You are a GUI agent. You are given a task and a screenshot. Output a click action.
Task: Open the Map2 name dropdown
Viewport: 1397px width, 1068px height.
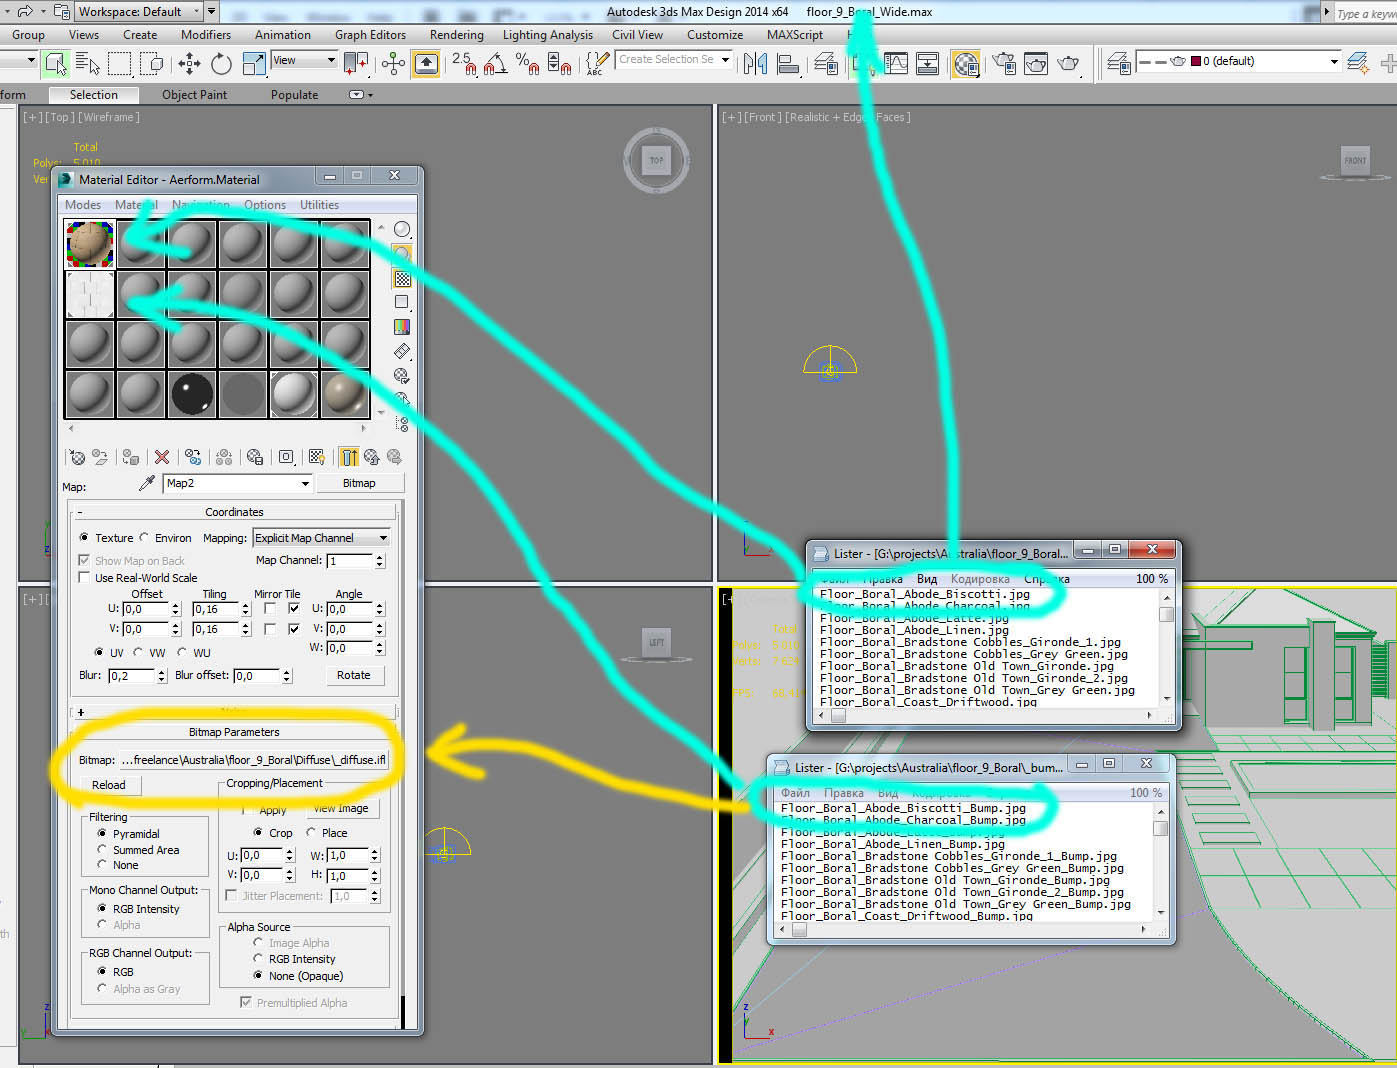238,483
